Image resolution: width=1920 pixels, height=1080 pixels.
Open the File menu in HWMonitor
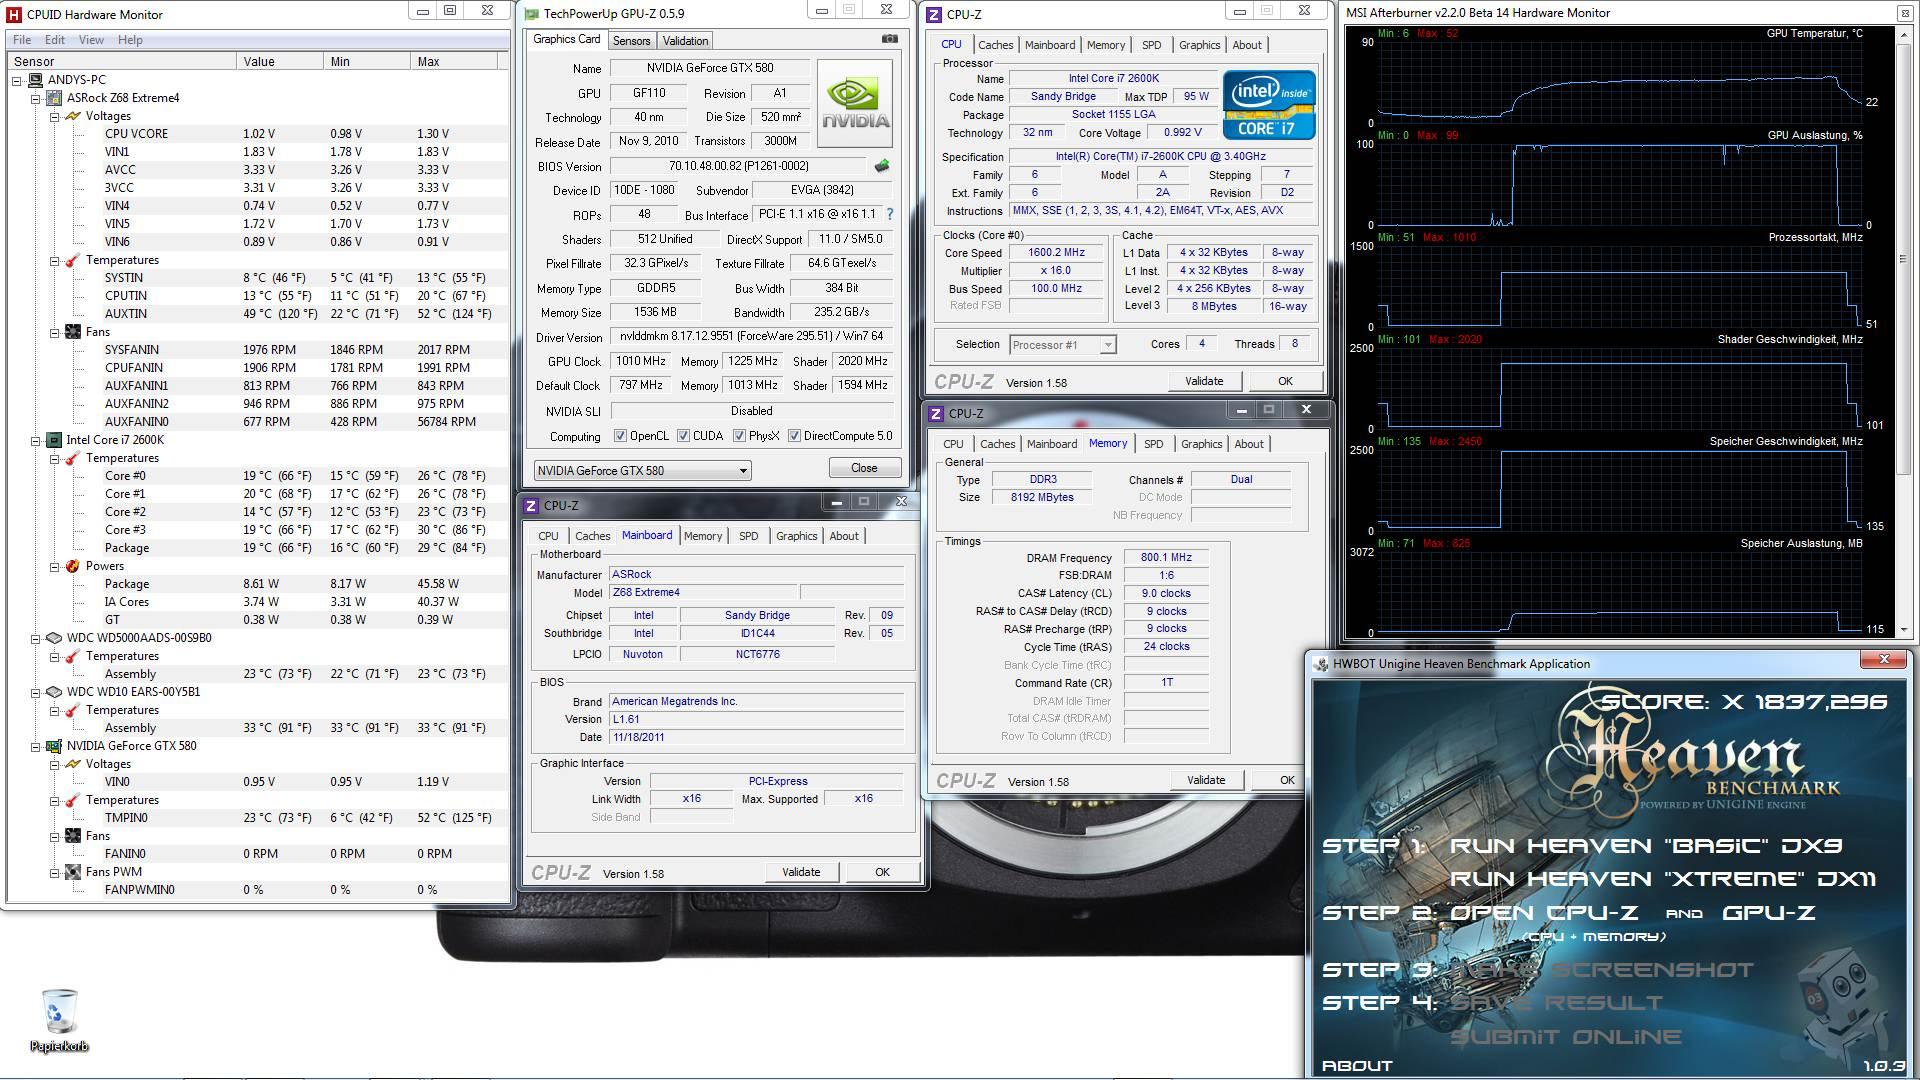pyautogui.click(x=22, y=40)
